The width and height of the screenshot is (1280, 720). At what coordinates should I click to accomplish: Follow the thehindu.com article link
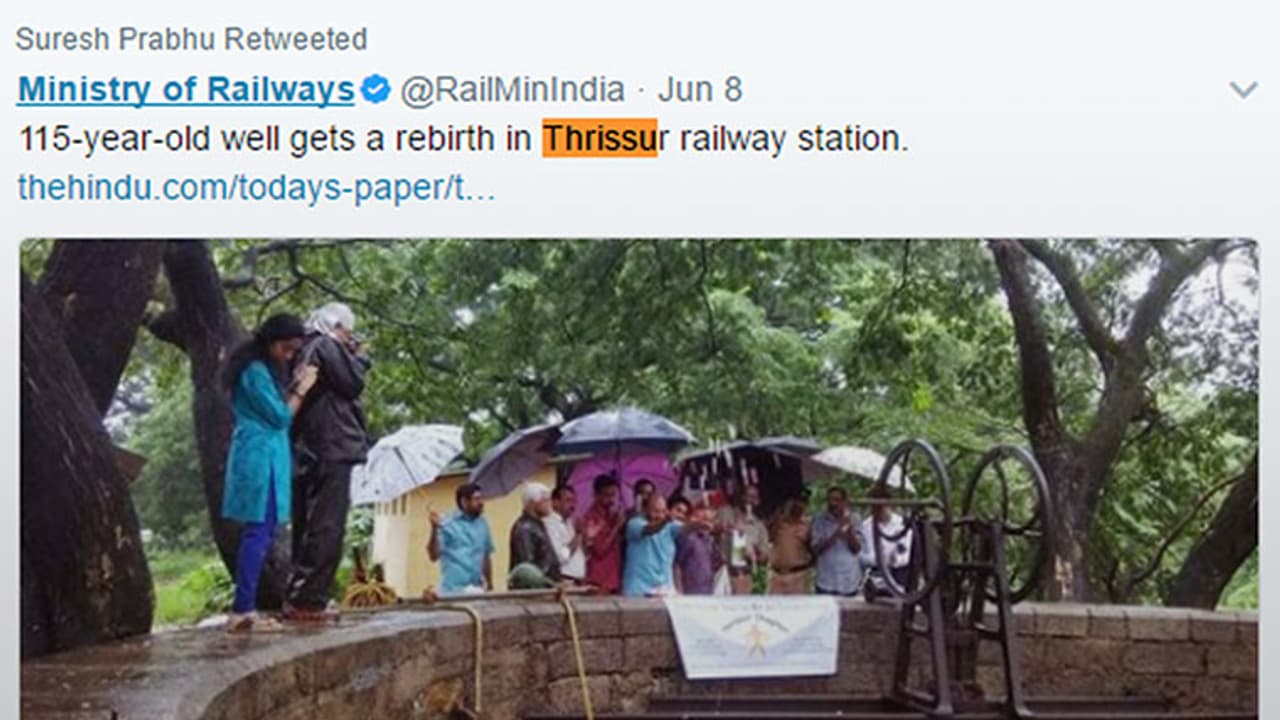[x=256, y=187]
